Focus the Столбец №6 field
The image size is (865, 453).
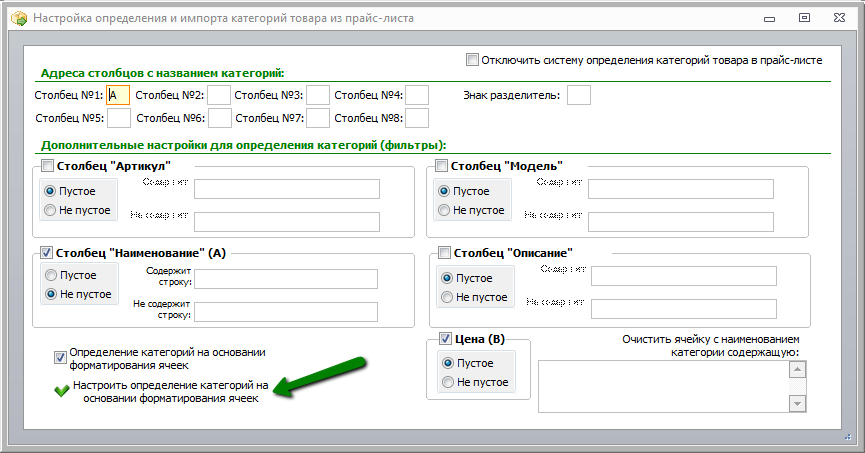220,118
